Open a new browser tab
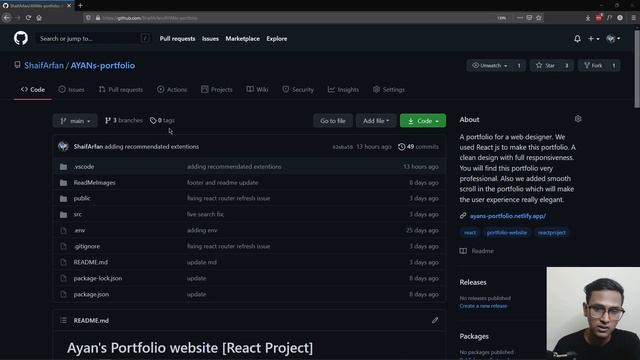The image size is (640, 360). 80,5
